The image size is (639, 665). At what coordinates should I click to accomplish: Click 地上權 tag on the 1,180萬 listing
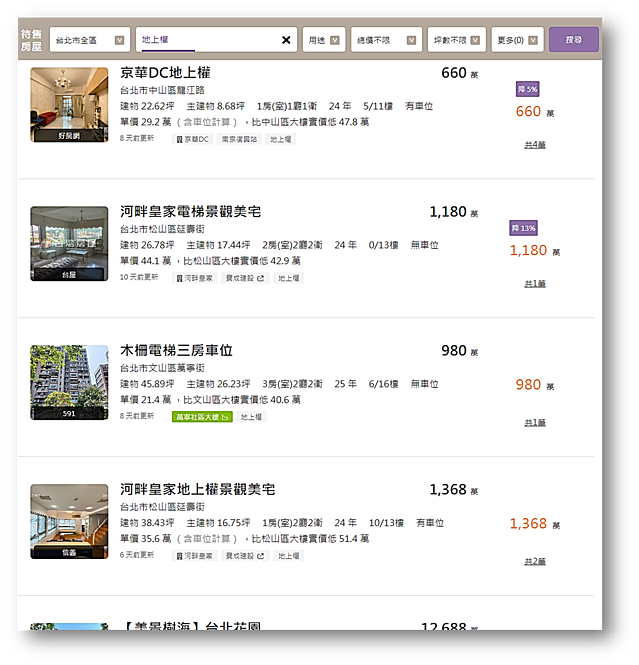click(x=289, y=278)
